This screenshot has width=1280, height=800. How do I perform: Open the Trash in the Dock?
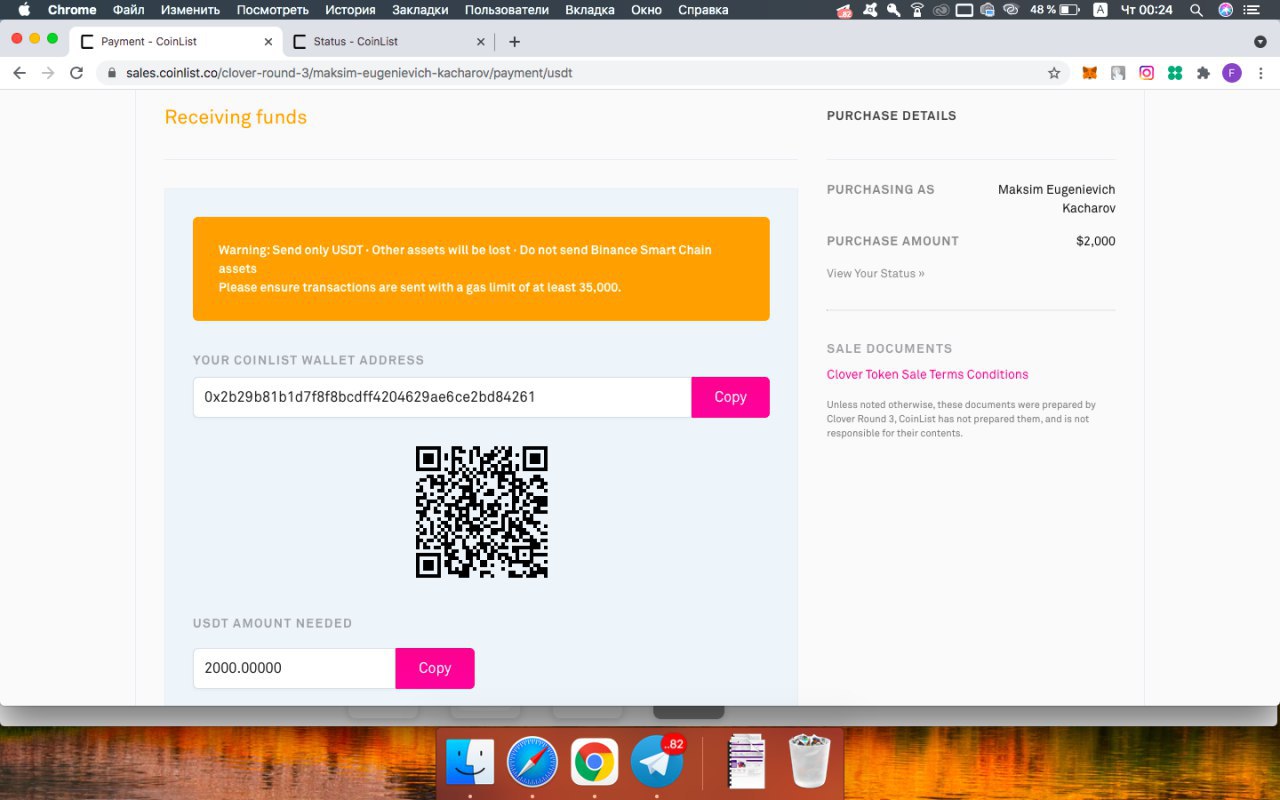click(809, 762)
